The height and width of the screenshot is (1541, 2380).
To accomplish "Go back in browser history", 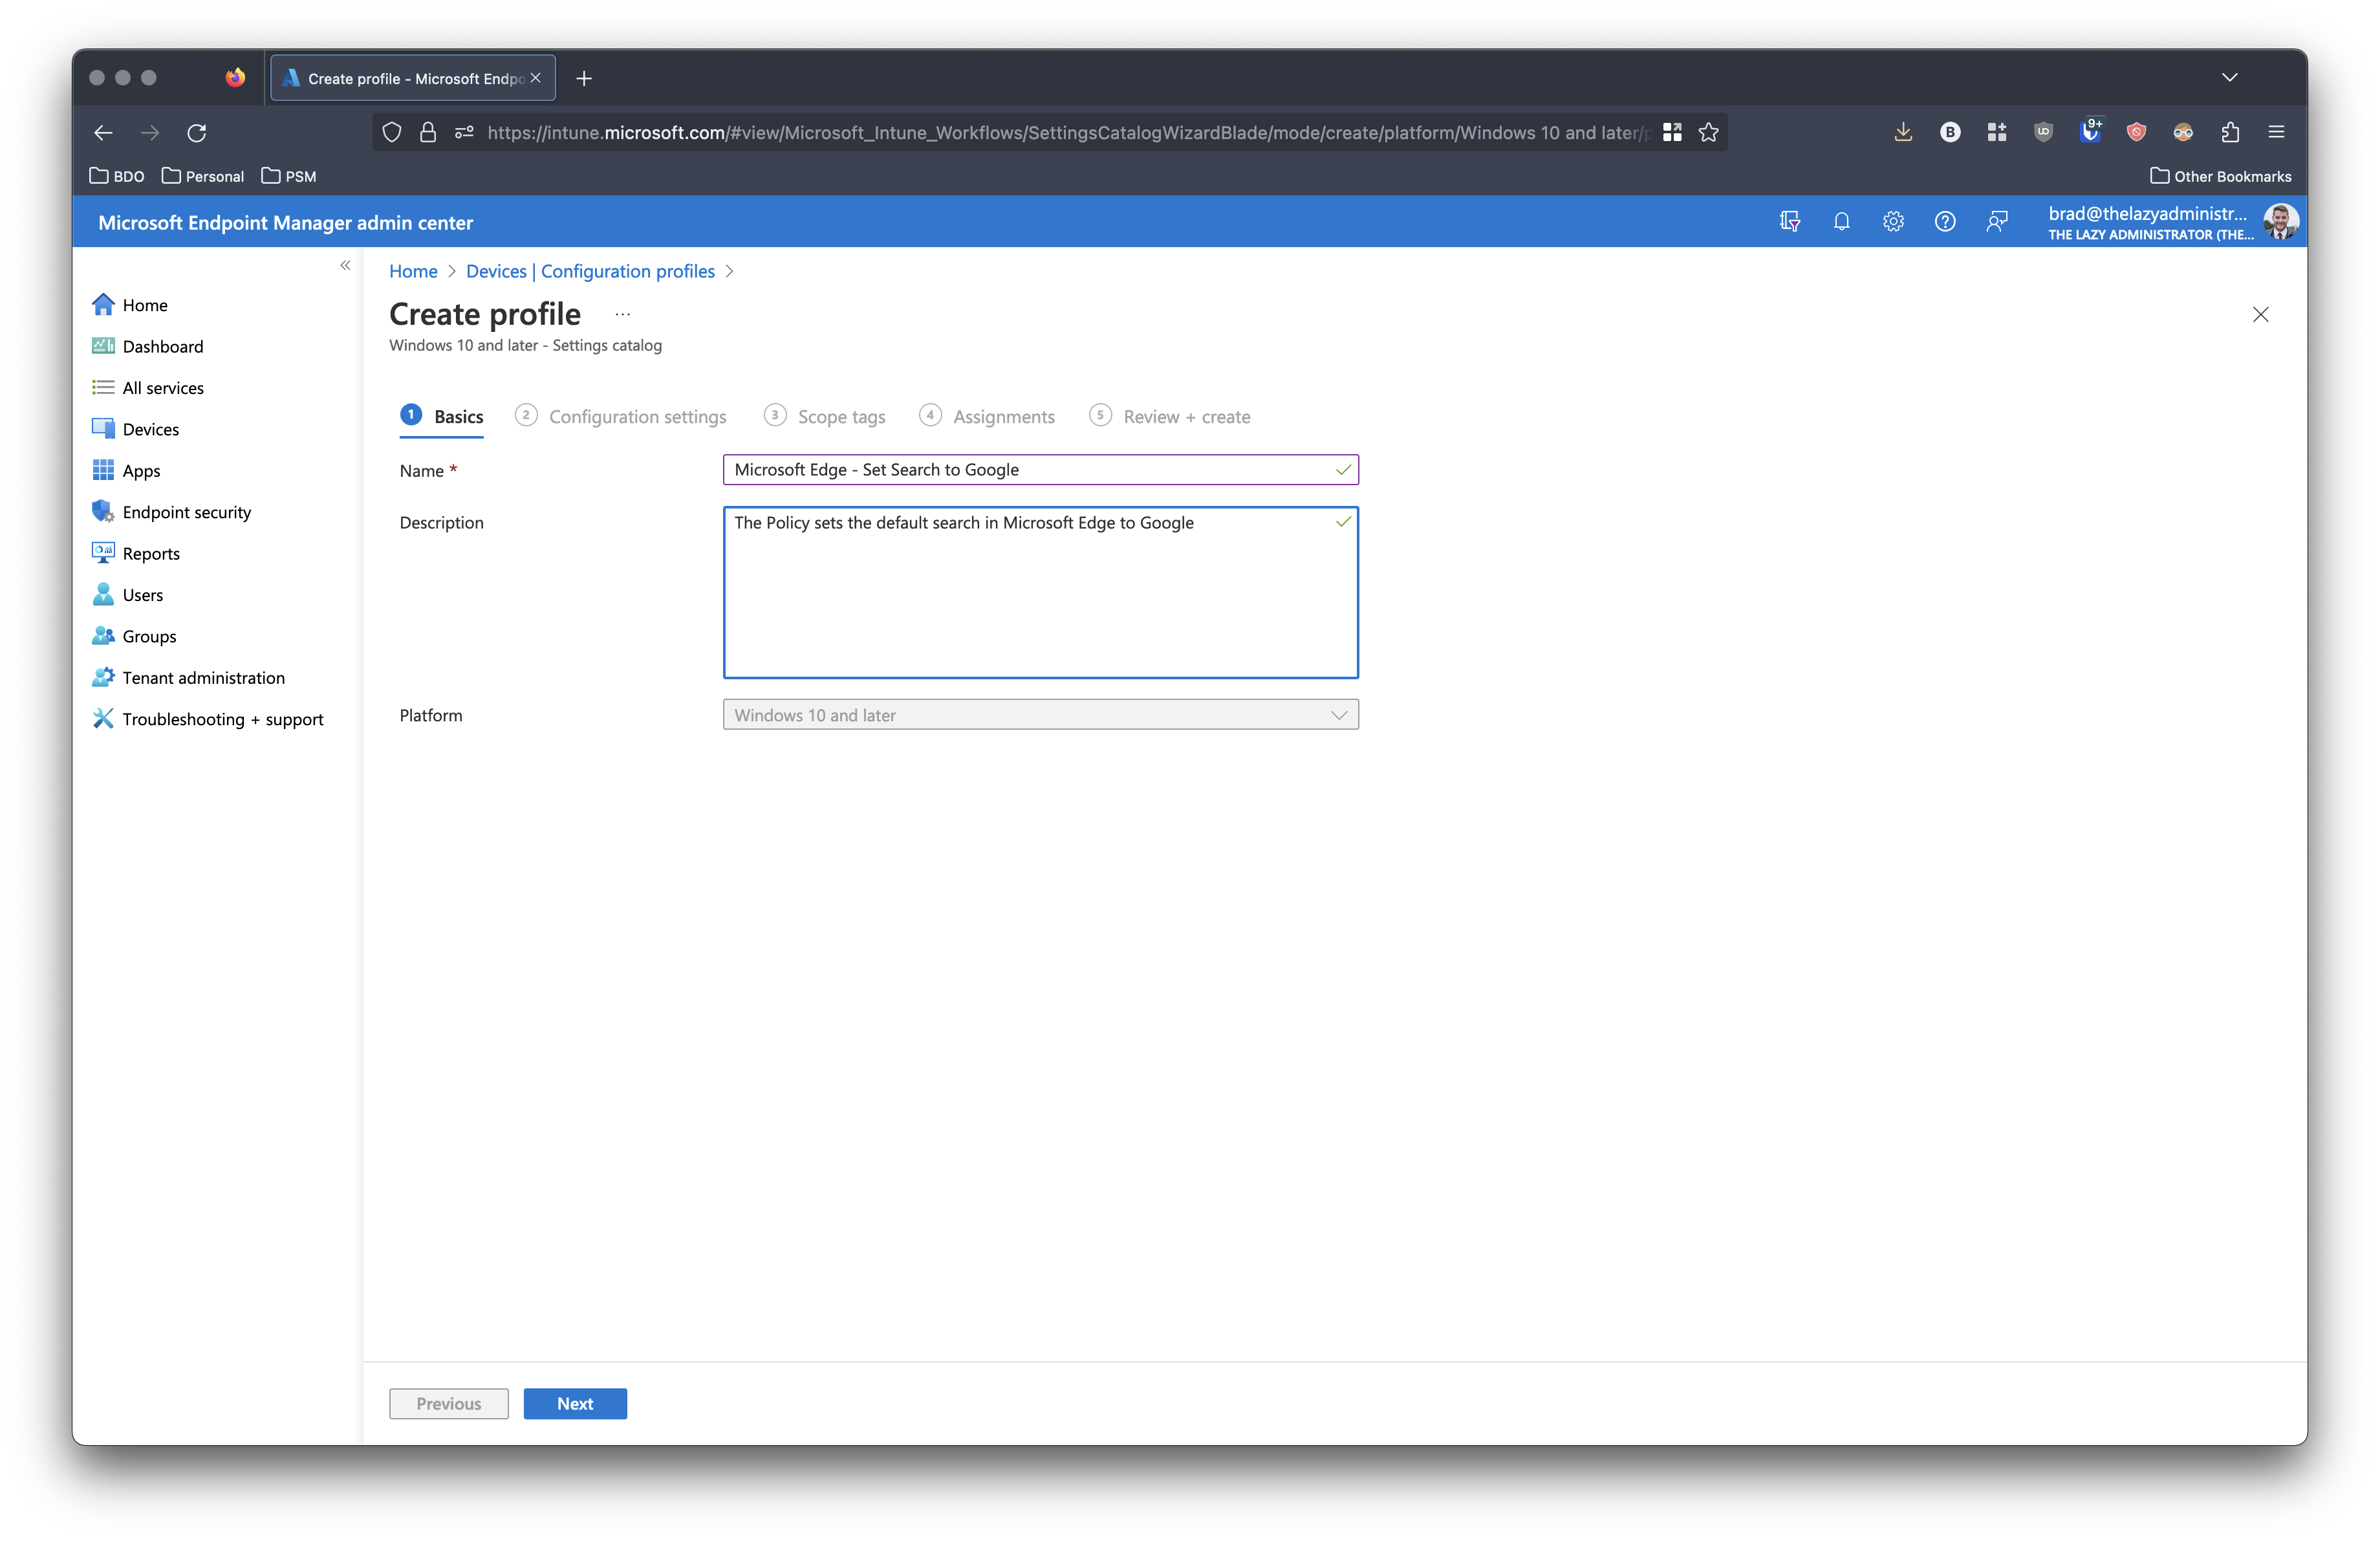I will (x=103, y=132).
